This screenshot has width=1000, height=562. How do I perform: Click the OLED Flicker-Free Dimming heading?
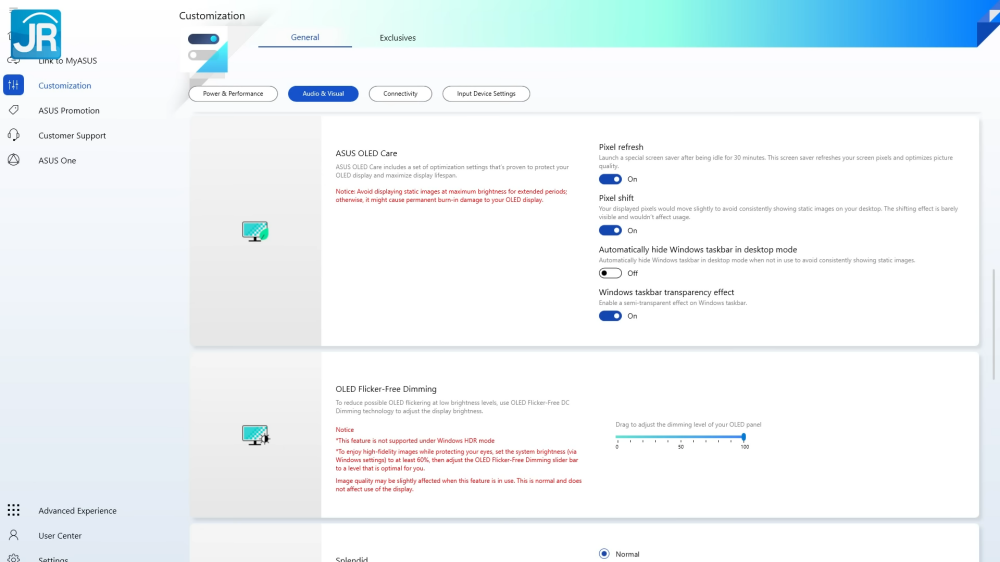coord(386,388)
